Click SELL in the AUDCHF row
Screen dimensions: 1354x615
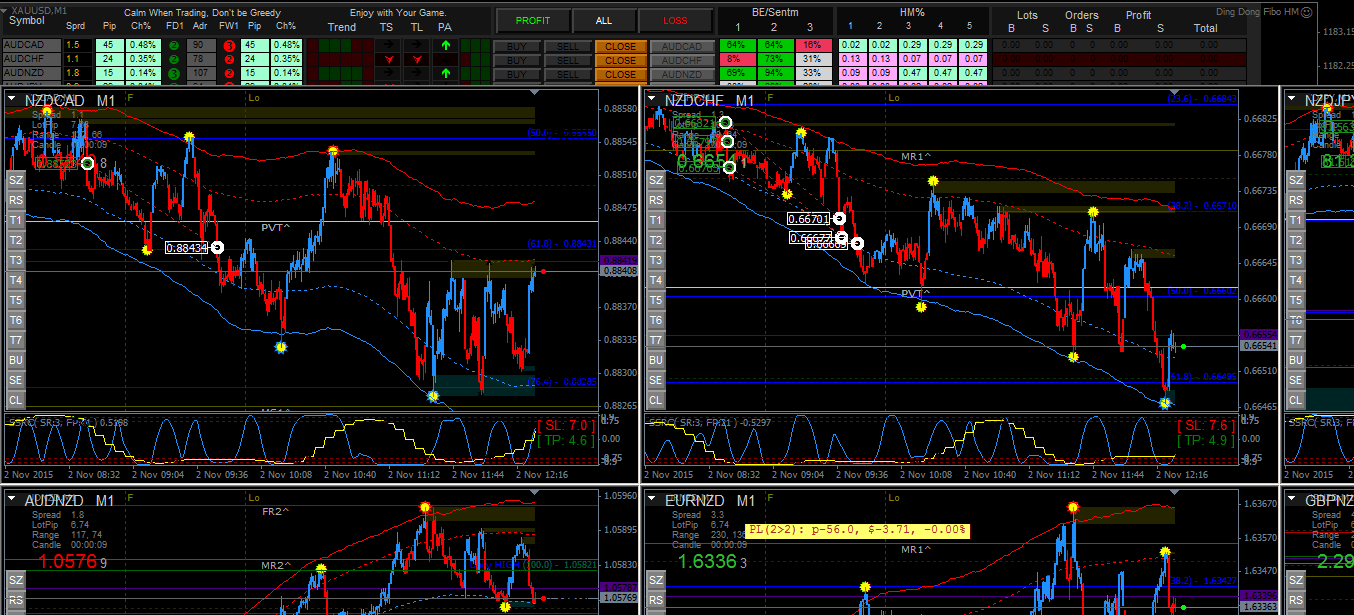(567, 60)
